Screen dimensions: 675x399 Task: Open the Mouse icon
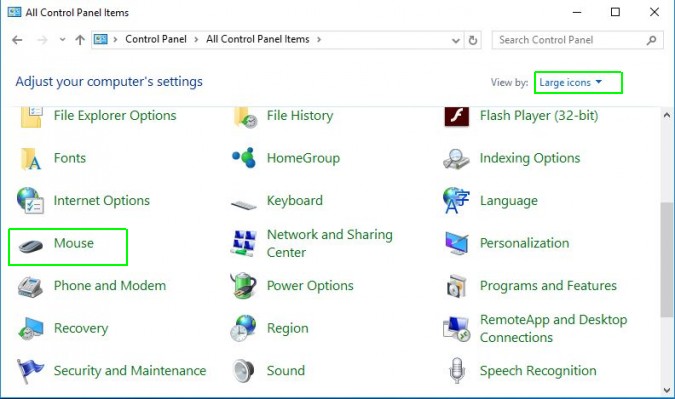point(31,246)
